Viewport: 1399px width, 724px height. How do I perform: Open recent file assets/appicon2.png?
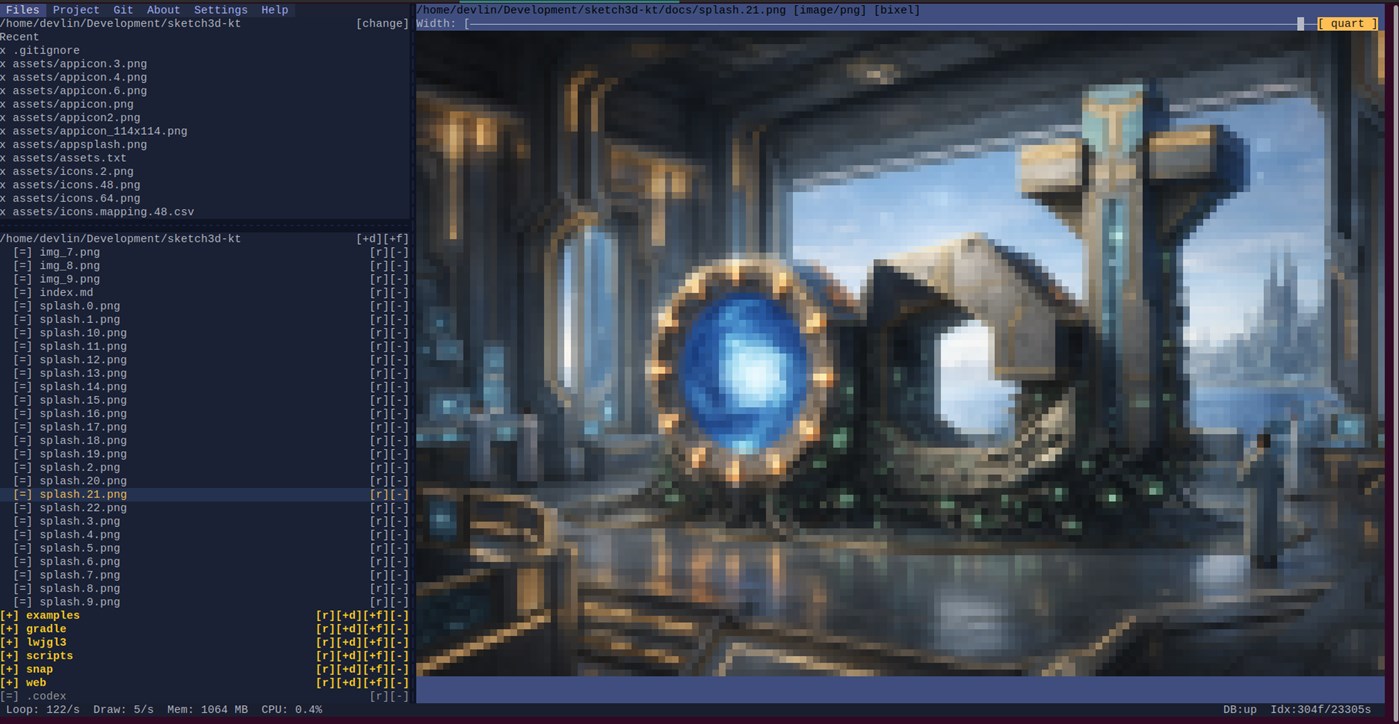76,118
